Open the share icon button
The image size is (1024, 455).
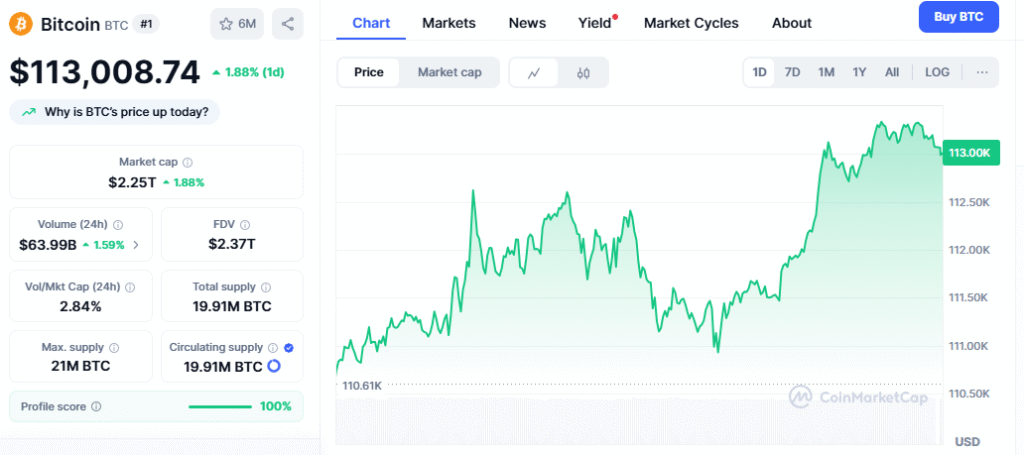click(287, 24)
